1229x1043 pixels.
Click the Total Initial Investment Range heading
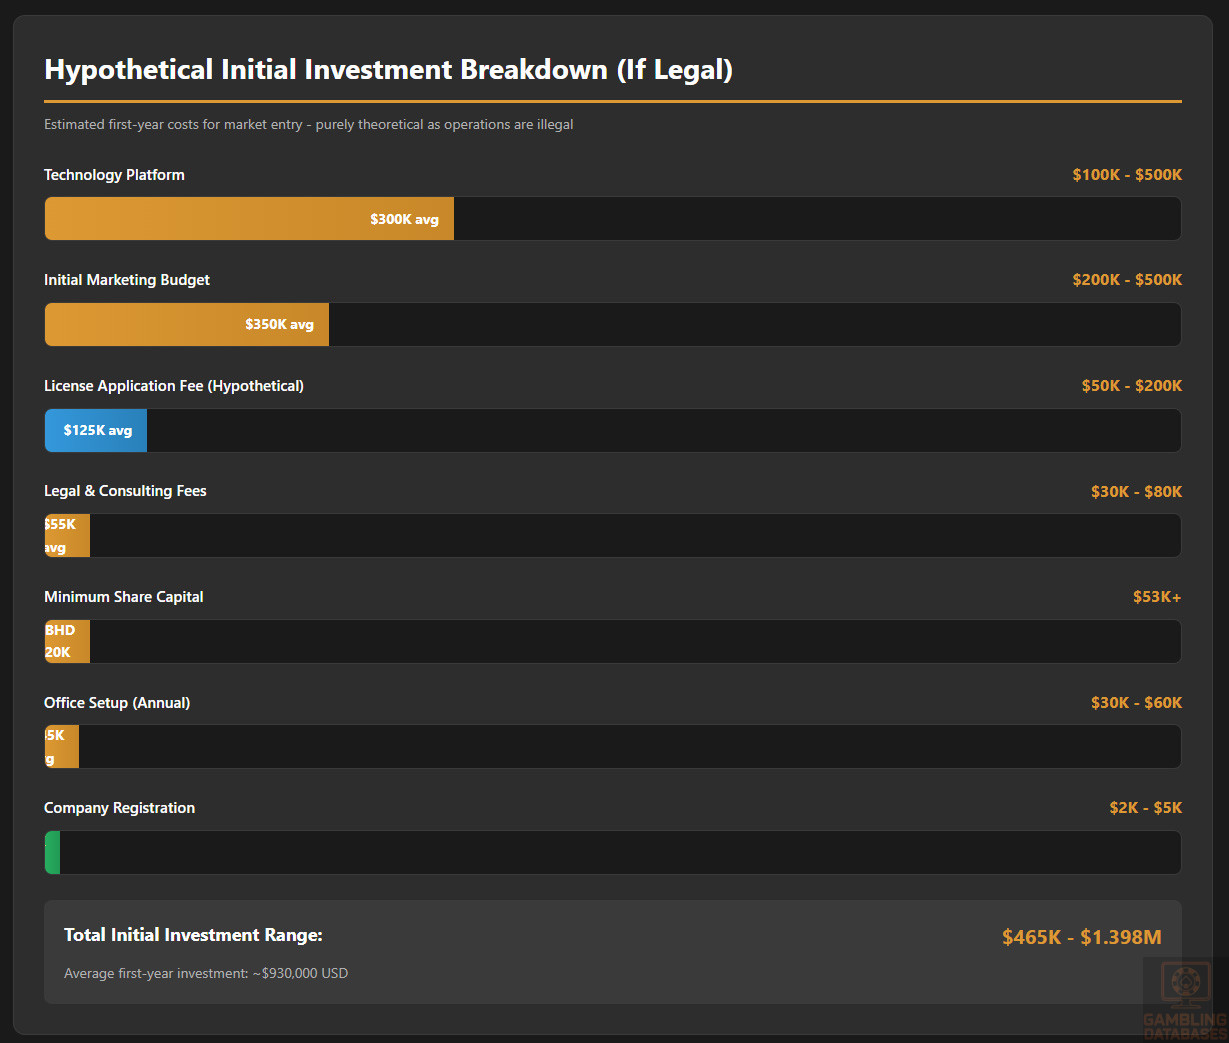pos(193,935)
